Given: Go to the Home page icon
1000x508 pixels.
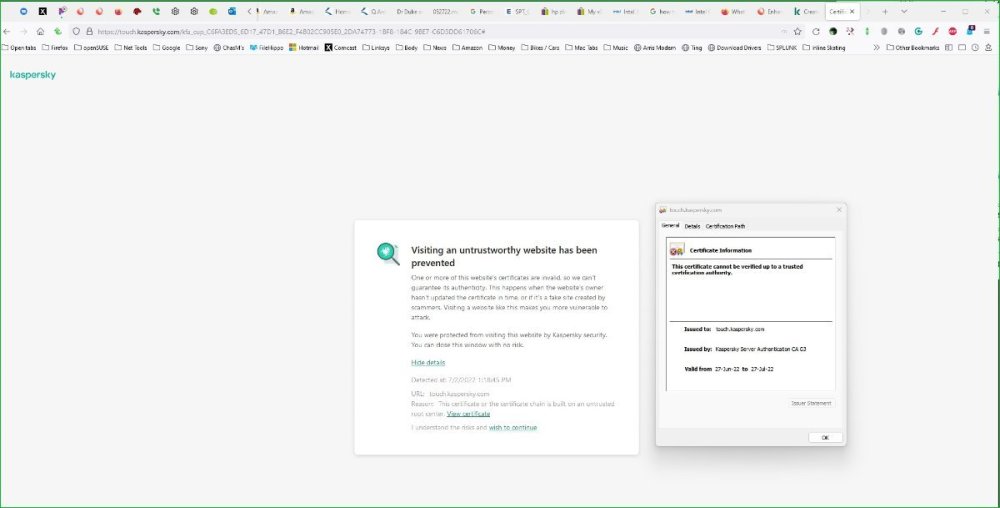Looking at the screenshot, I should tap(40, 31).
